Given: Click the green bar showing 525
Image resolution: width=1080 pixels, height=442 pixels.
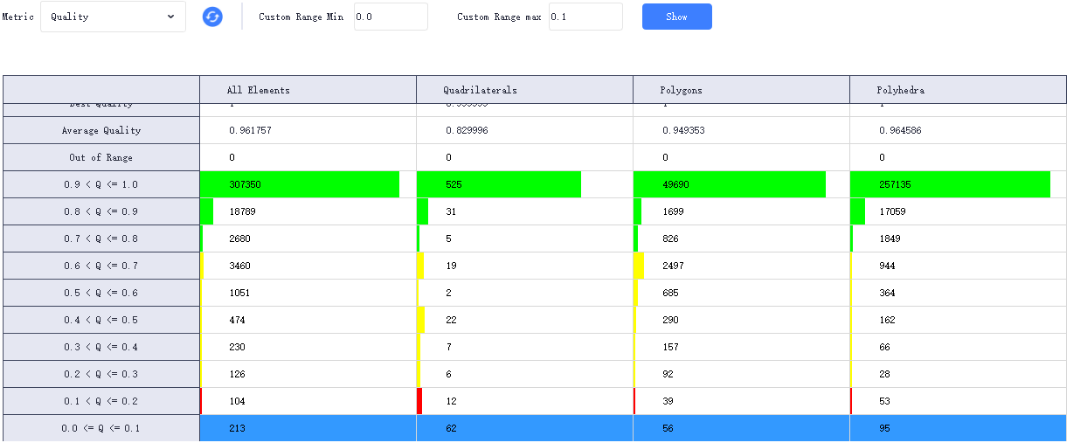Looking at the screenshot, I should pos(499,185).
